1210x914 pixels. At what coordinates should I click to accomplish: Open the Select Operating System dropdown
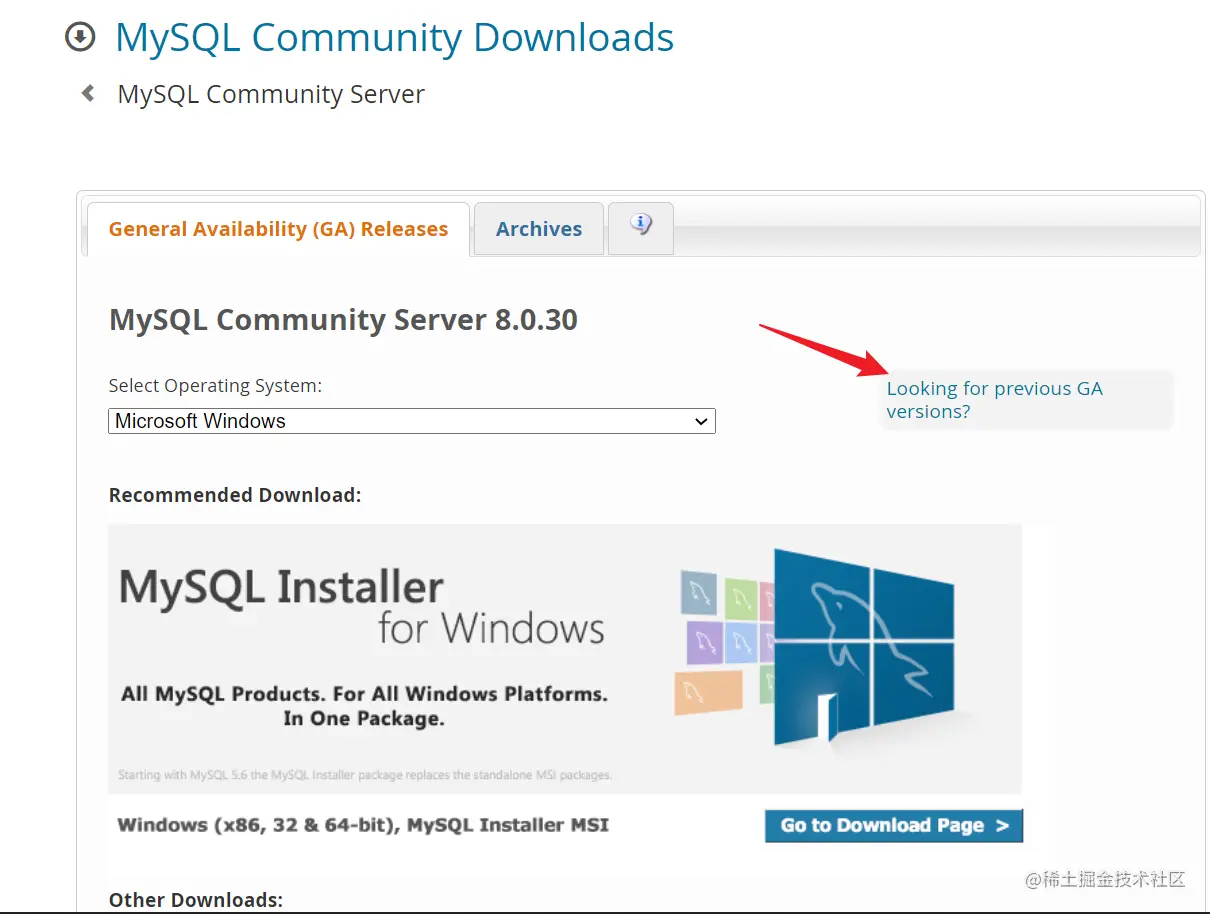(411, 421)
